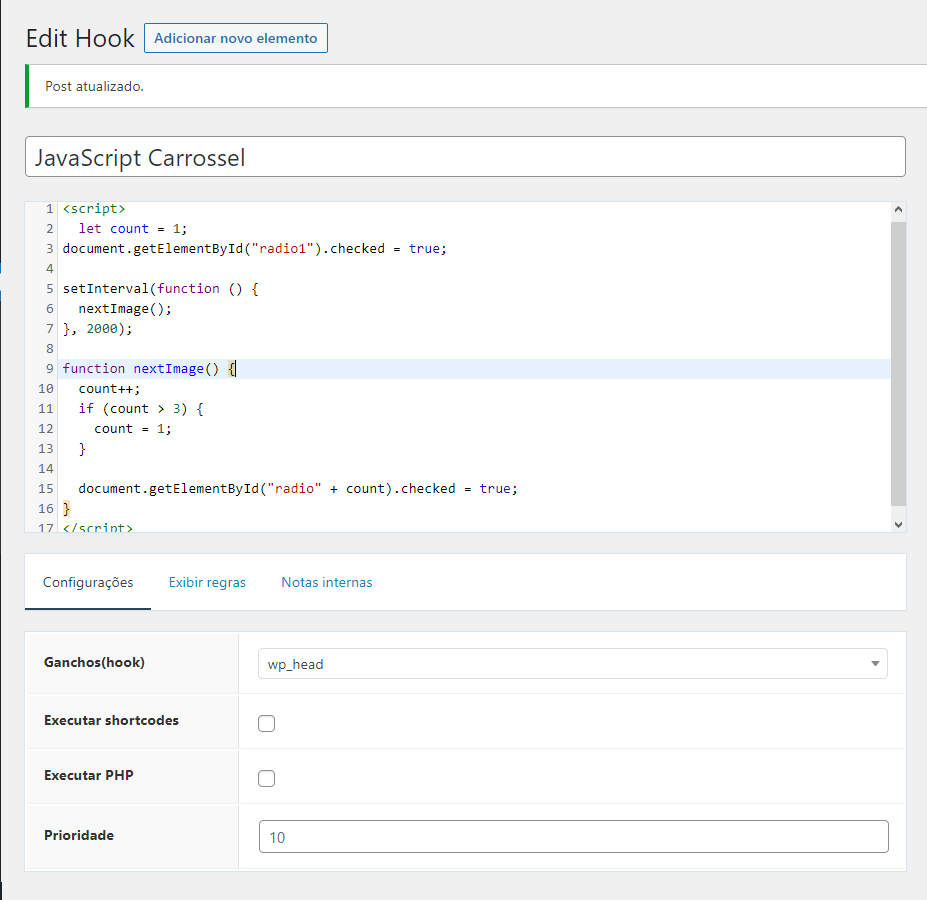This screenshot has width=927, height=900.
Task: Select the "Configurações" tab
Action: click(87, 581)
